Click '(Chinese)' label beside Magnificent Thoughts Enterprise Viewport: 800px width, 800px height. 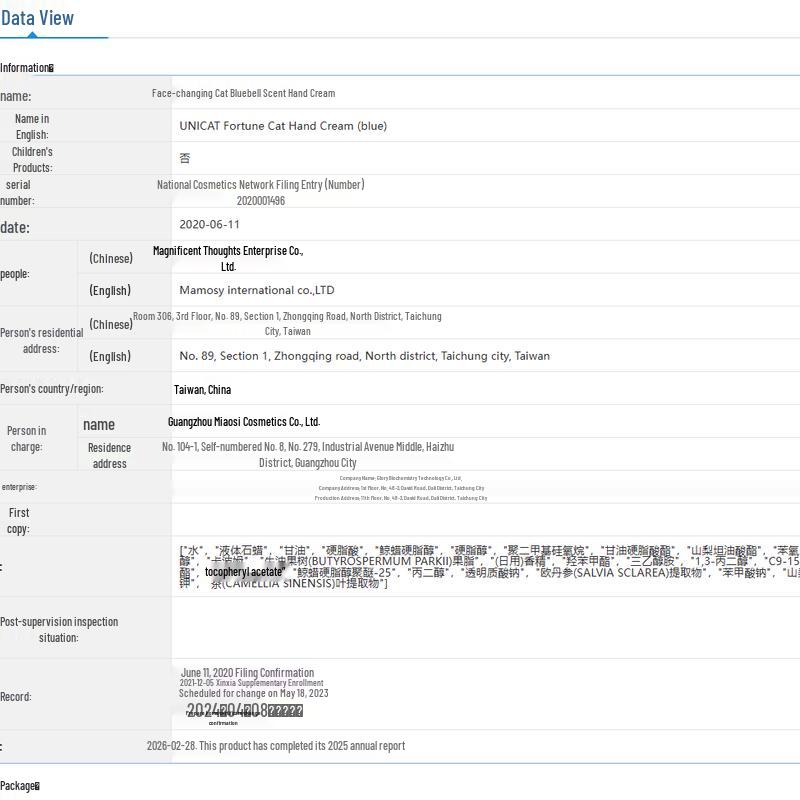(111, 259)
